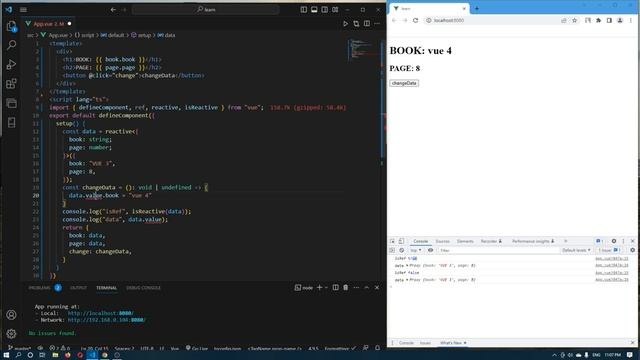Open the Extensions view

pos(11,84)
